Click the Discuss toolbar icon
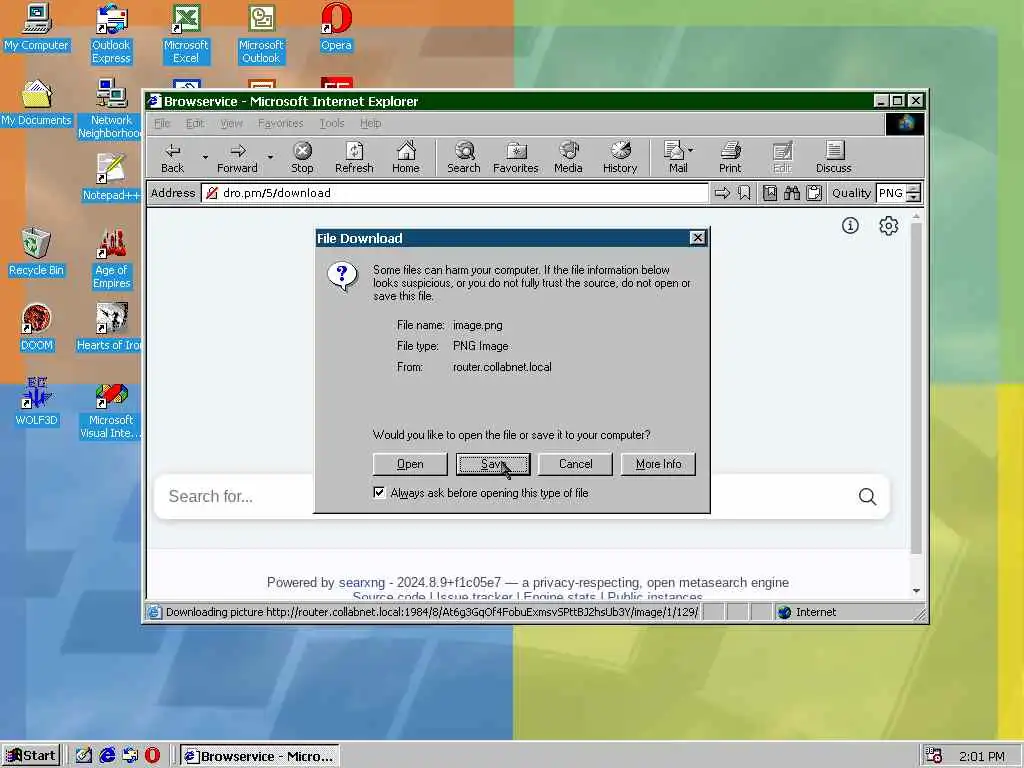 coord(834,157)
